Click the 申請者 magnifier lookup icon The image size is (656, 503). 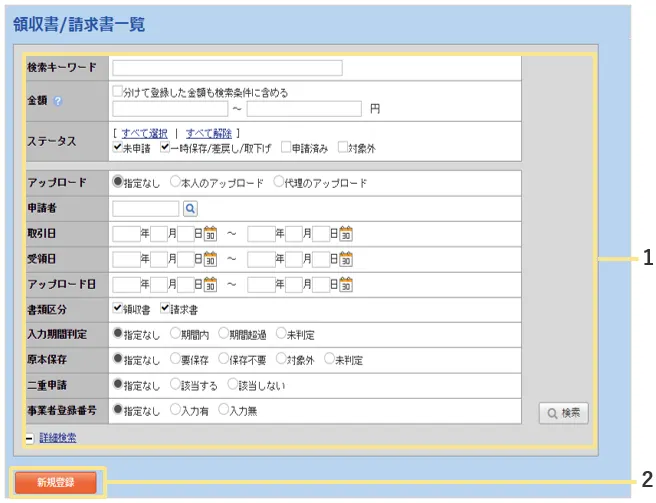tap(190, 209)
